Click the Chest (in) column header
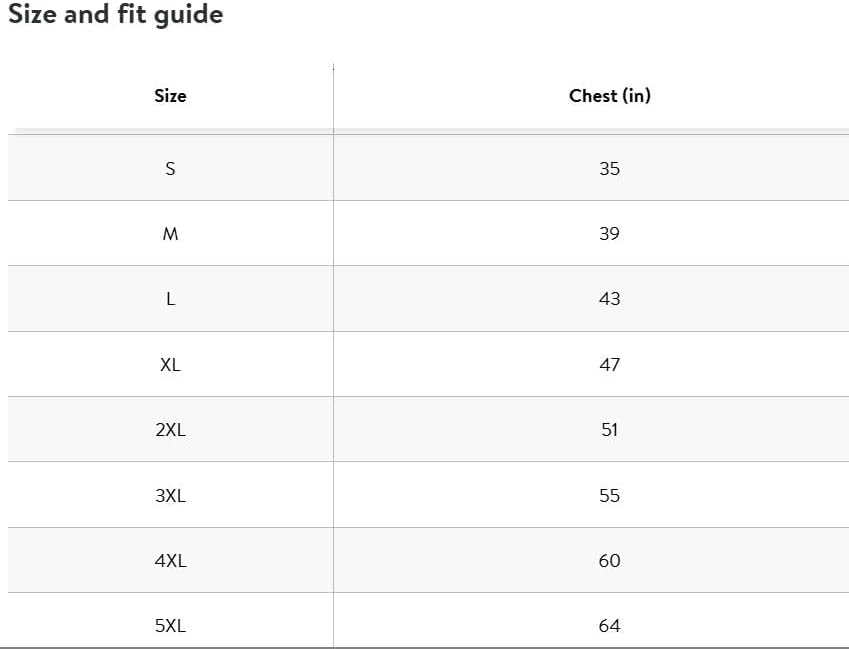 point(609,96)
